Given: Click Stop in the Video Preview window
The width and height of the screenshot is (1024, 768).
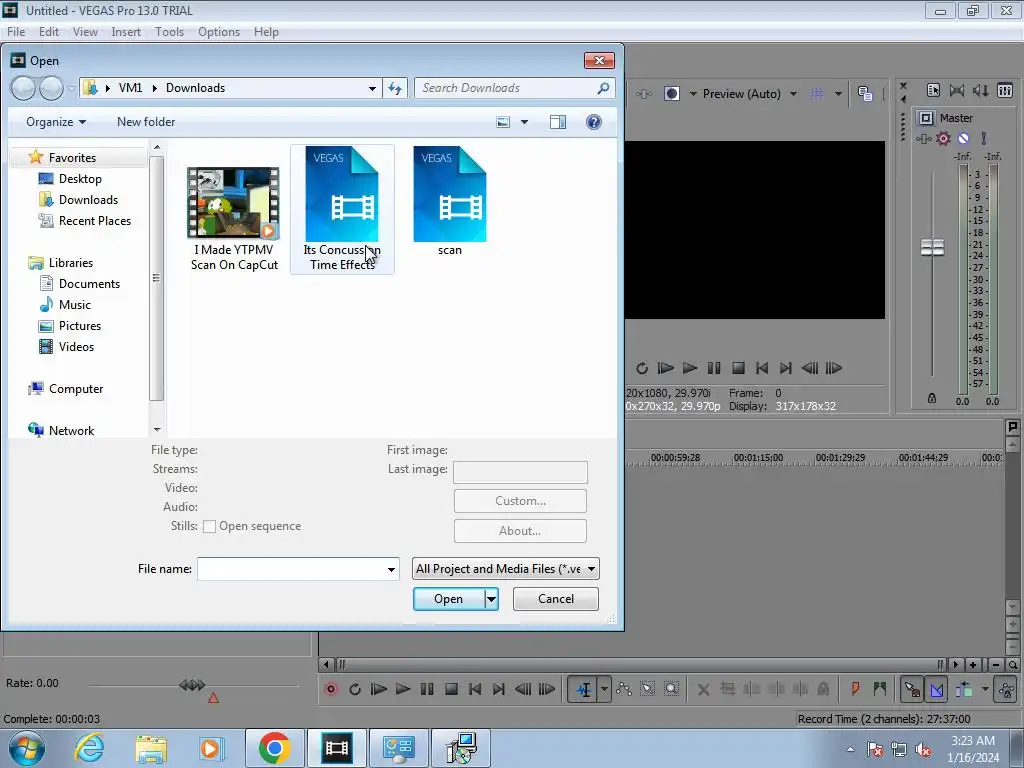Looking at the screenshot, I should [738, 368].
